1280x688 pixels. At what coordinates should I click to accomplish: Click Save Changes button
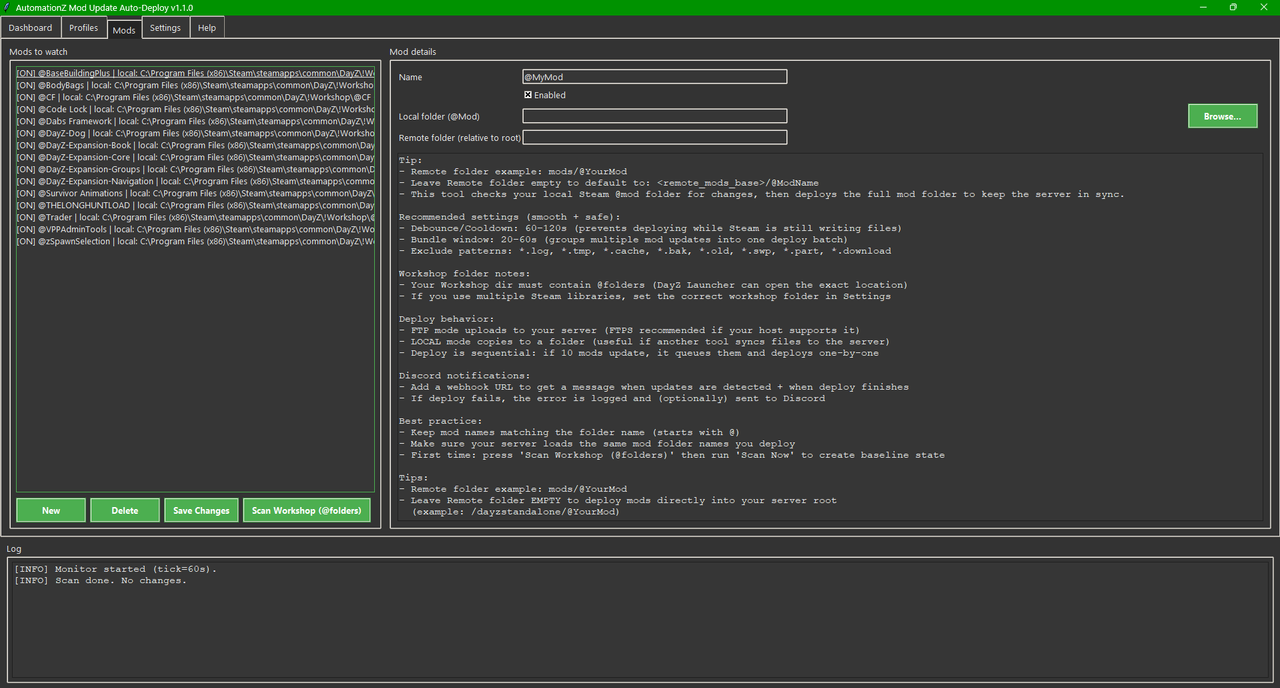coord(201,510)
